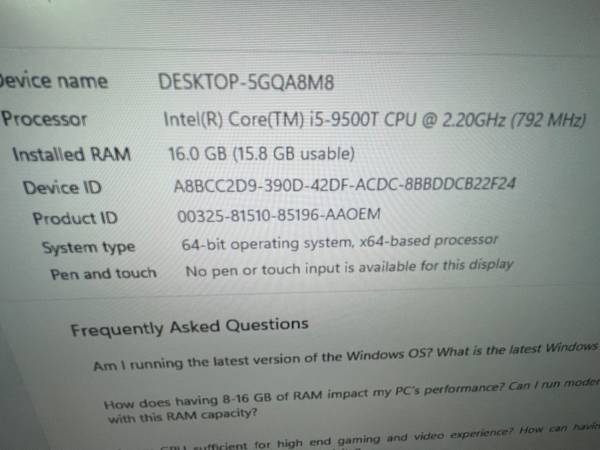Select device name value DESKTOP-5GQA8M8
The height and width of the screenshot is (450, 600).
click(x=246, y=82)
